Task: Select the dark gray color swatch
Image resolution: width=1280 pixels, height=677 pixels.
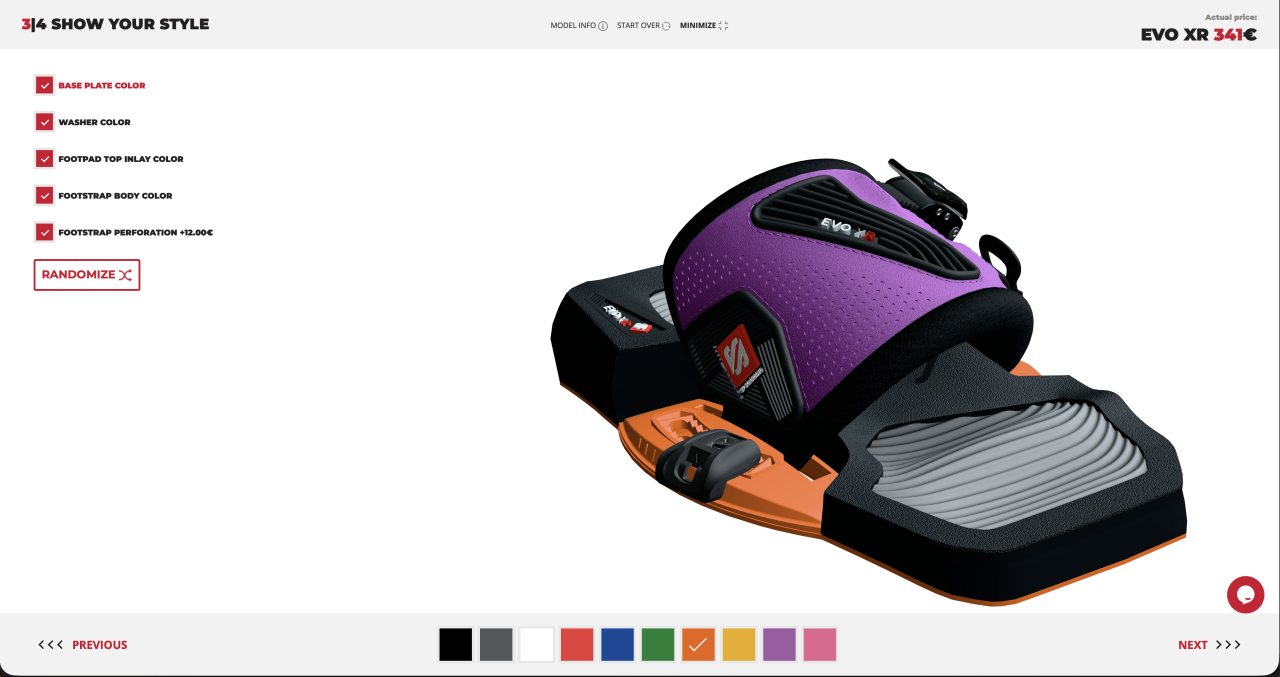Action: click(x=496, y=645)
